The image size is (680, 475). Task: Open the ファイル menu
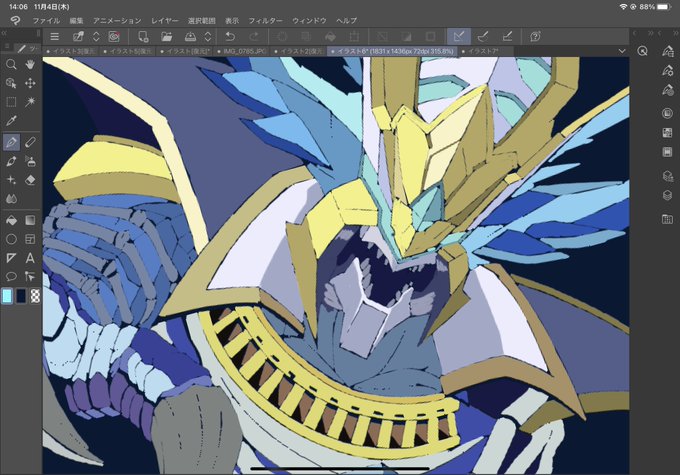click(x=46, y=20)
